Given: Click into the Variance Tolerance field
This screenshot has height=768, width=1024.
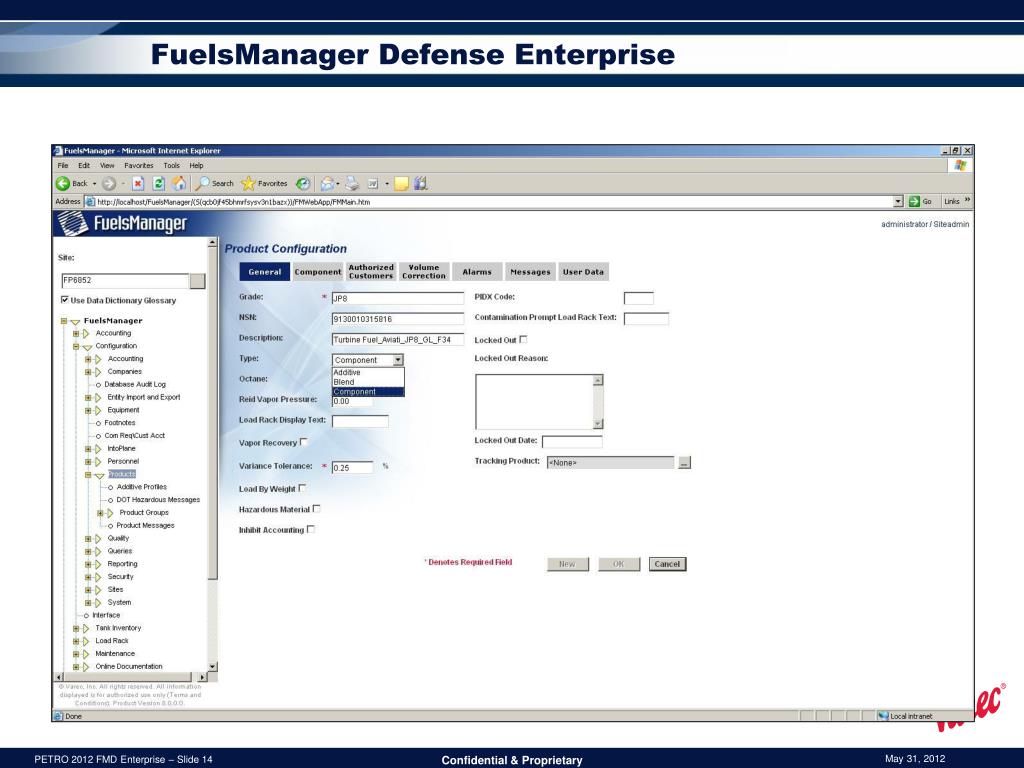Looking at the screenshot, I should pyautogui.click(x=353, y=468).
